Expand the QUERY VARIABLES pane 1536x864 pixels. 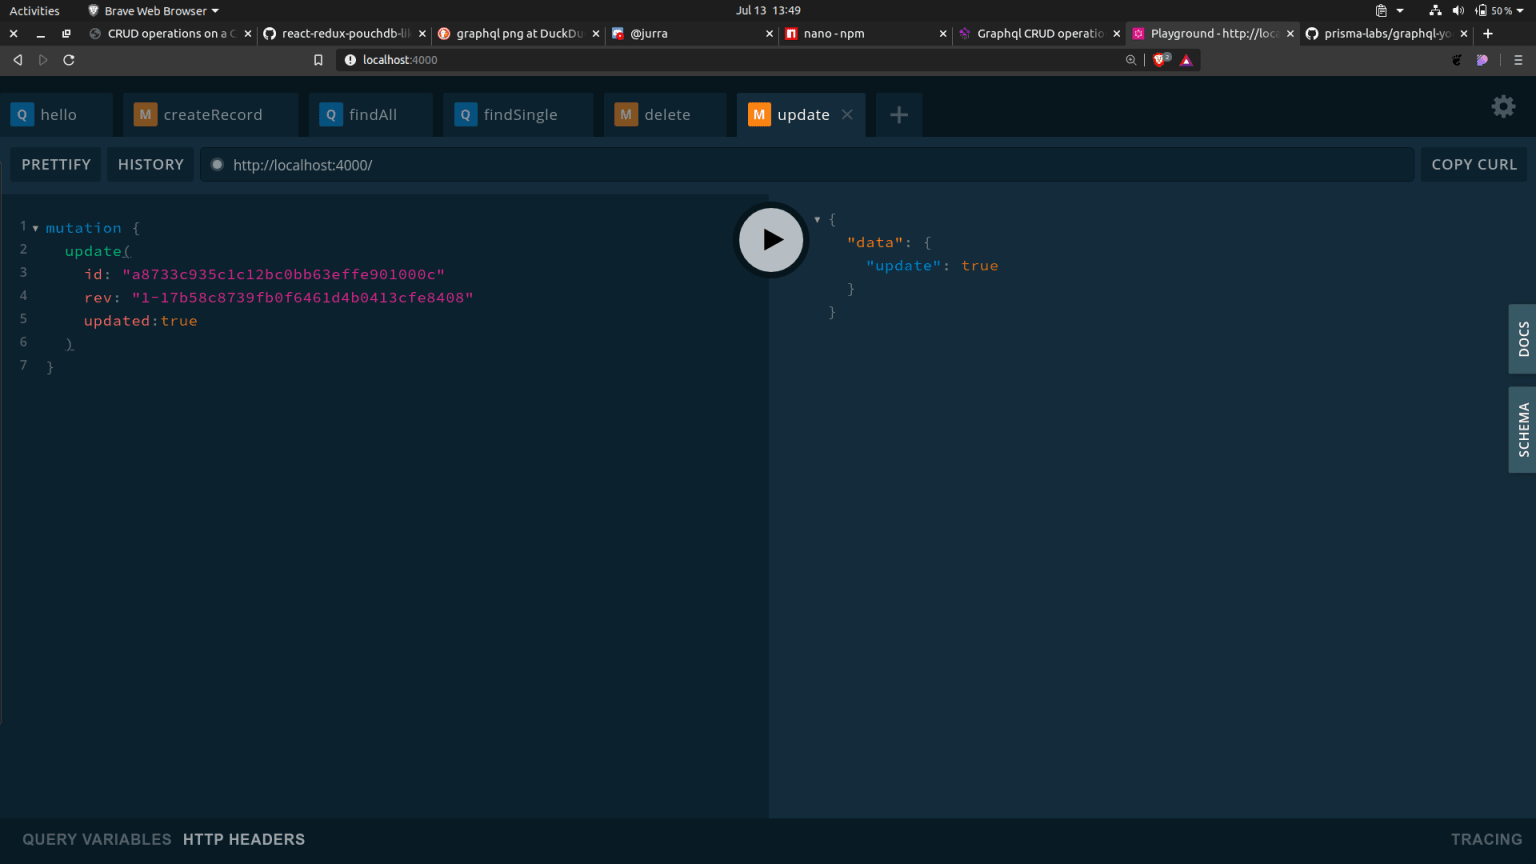(97, 840)
